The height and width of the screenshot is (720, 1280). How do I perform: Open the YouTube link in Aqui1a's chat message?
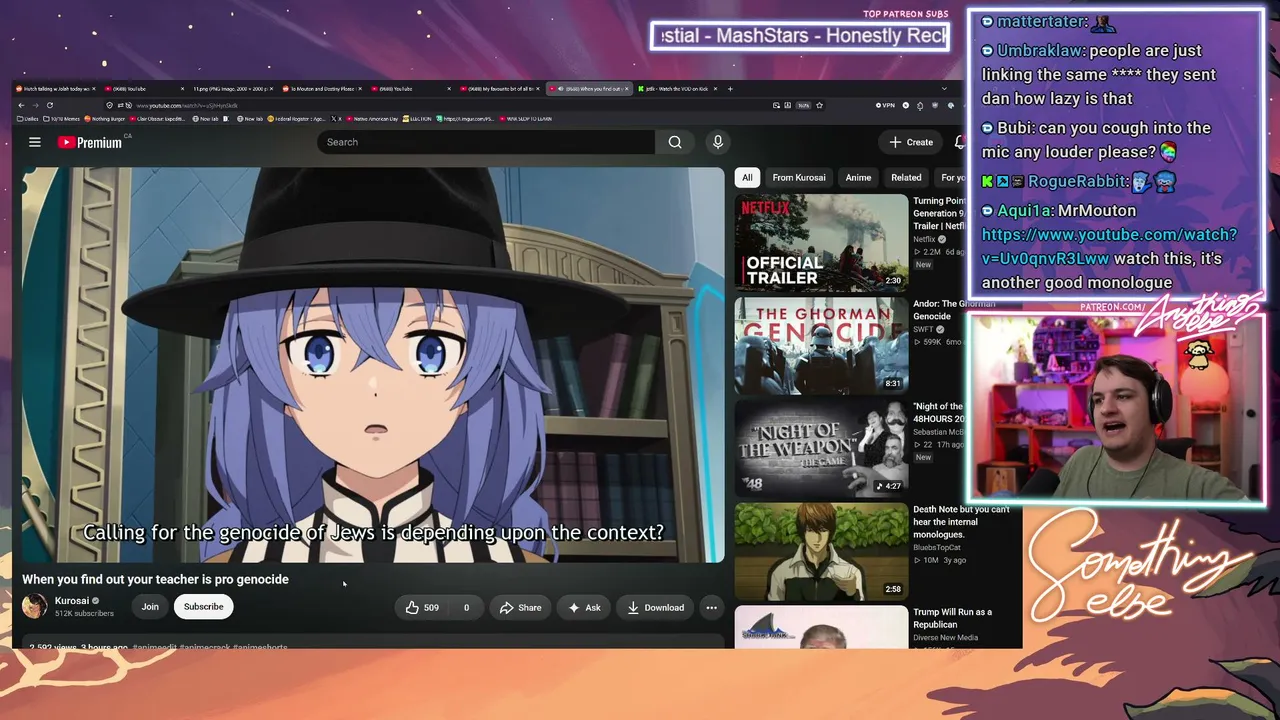click(x=1109, y=246)
